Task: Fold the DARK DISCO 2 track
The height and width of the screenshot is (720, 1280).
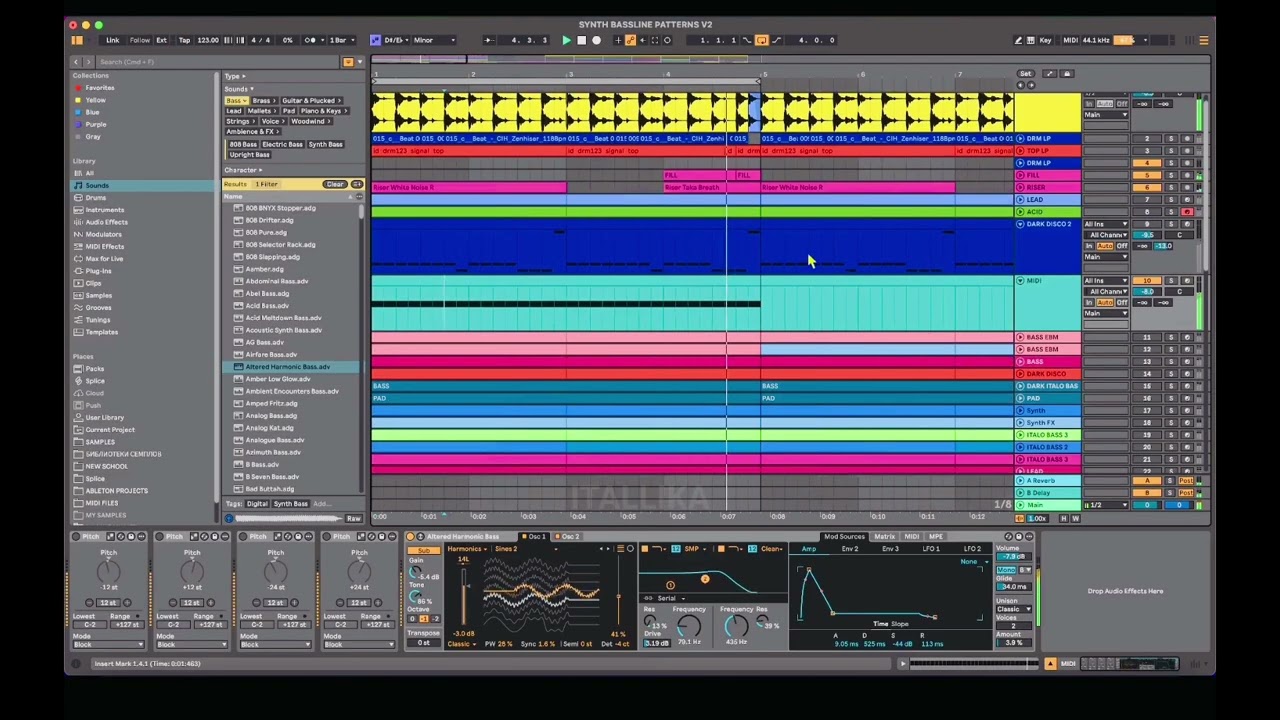Action: 1020,224
